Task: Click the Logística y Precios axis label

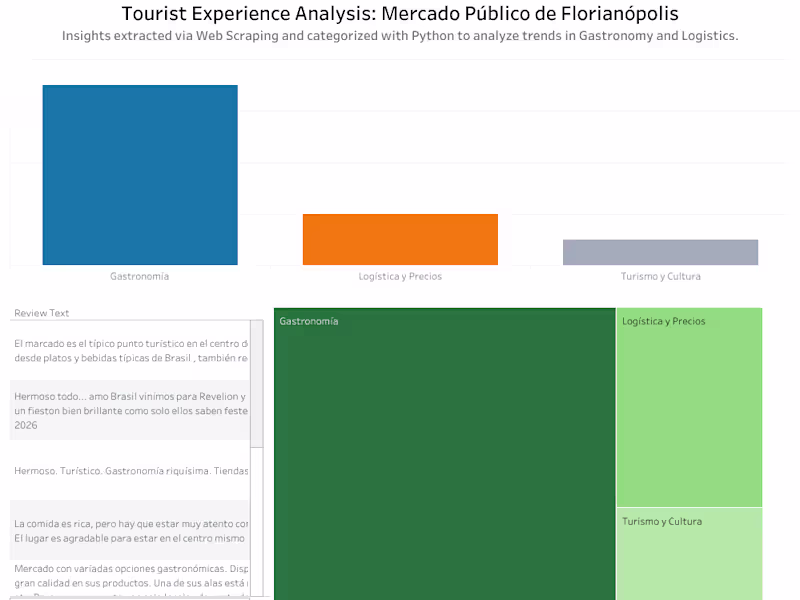Action: pyautogui.click(x=400, y=277)
